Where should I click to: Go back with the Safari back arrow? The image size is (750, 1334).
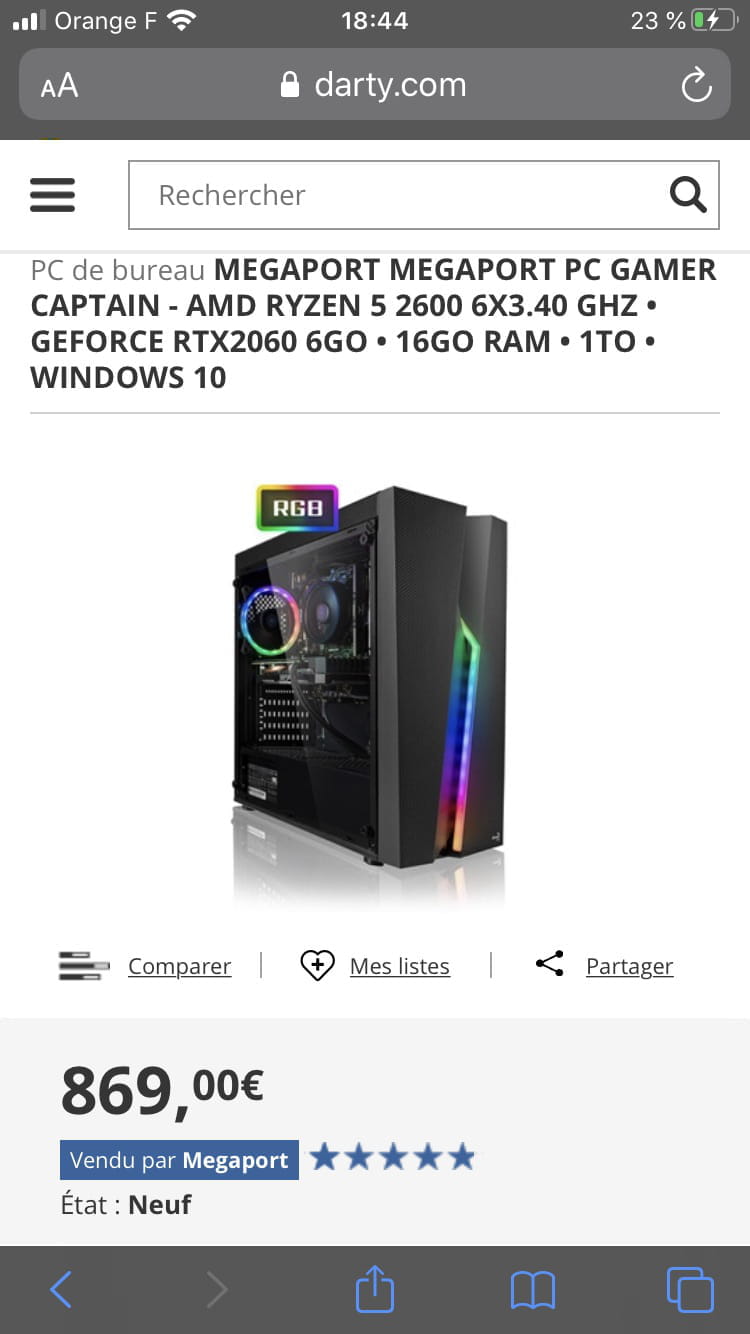(61, 1290)
